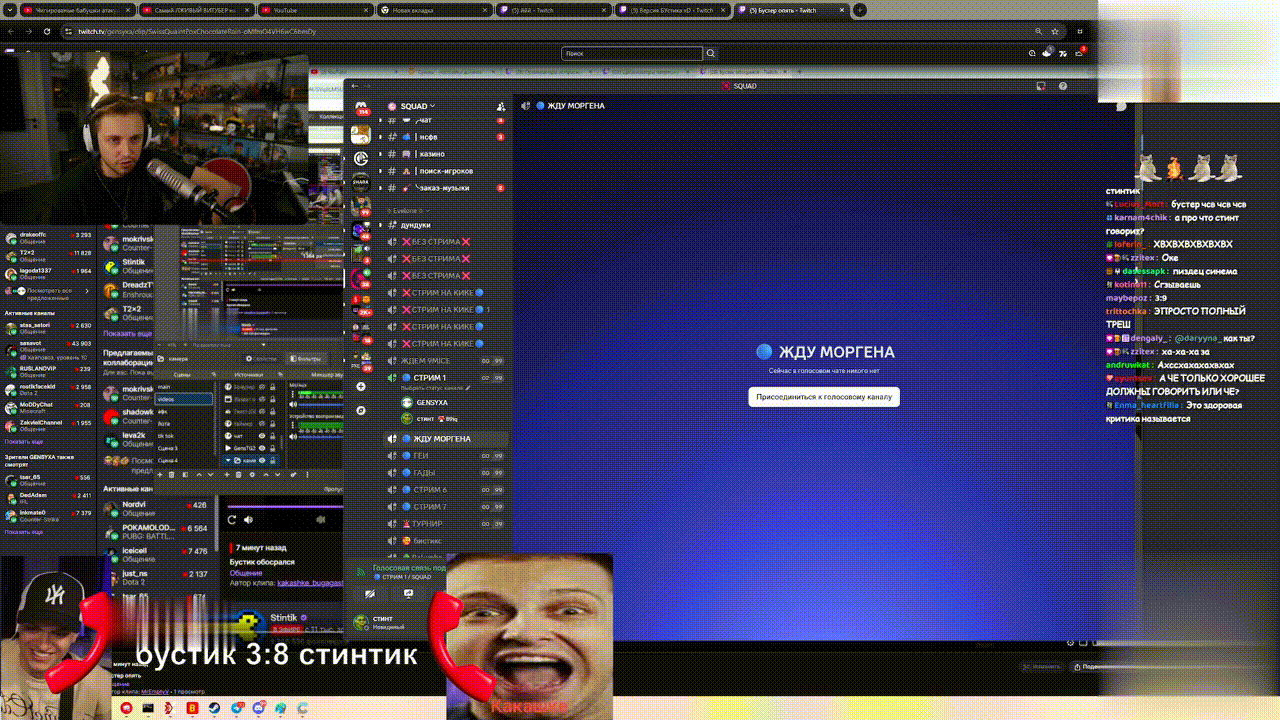
Task: Click the browser back arrow
Action: (10, 31)
